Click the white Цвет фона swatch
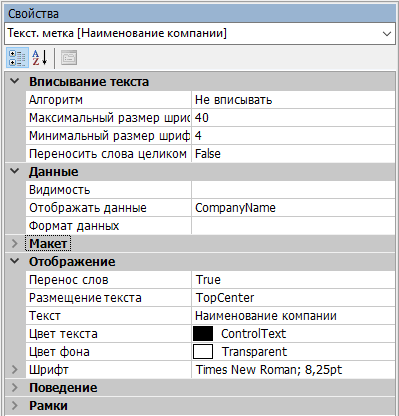Screen dimensions: 399x416 203,352
